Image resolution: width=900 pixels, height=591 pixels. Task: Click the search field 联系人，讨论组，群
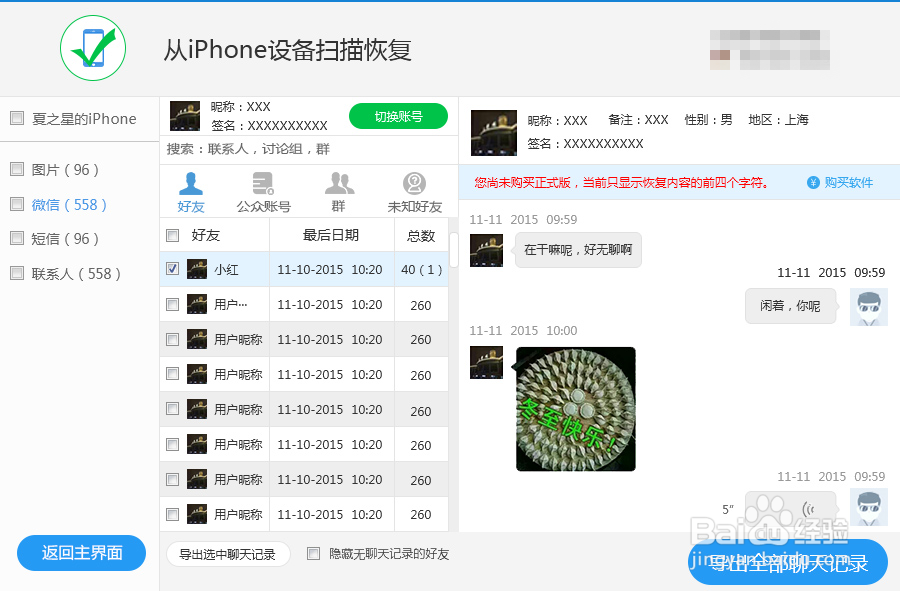click(x=309, y=149)
